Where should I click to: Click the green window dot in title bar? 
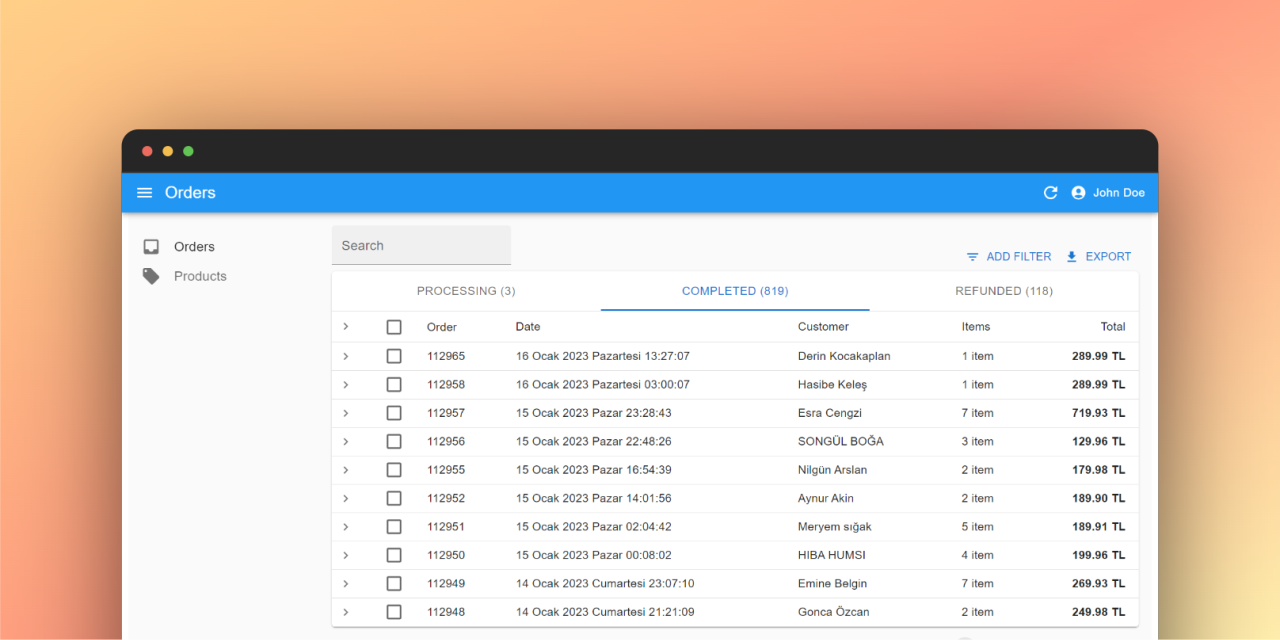click(x=188, y=151)
